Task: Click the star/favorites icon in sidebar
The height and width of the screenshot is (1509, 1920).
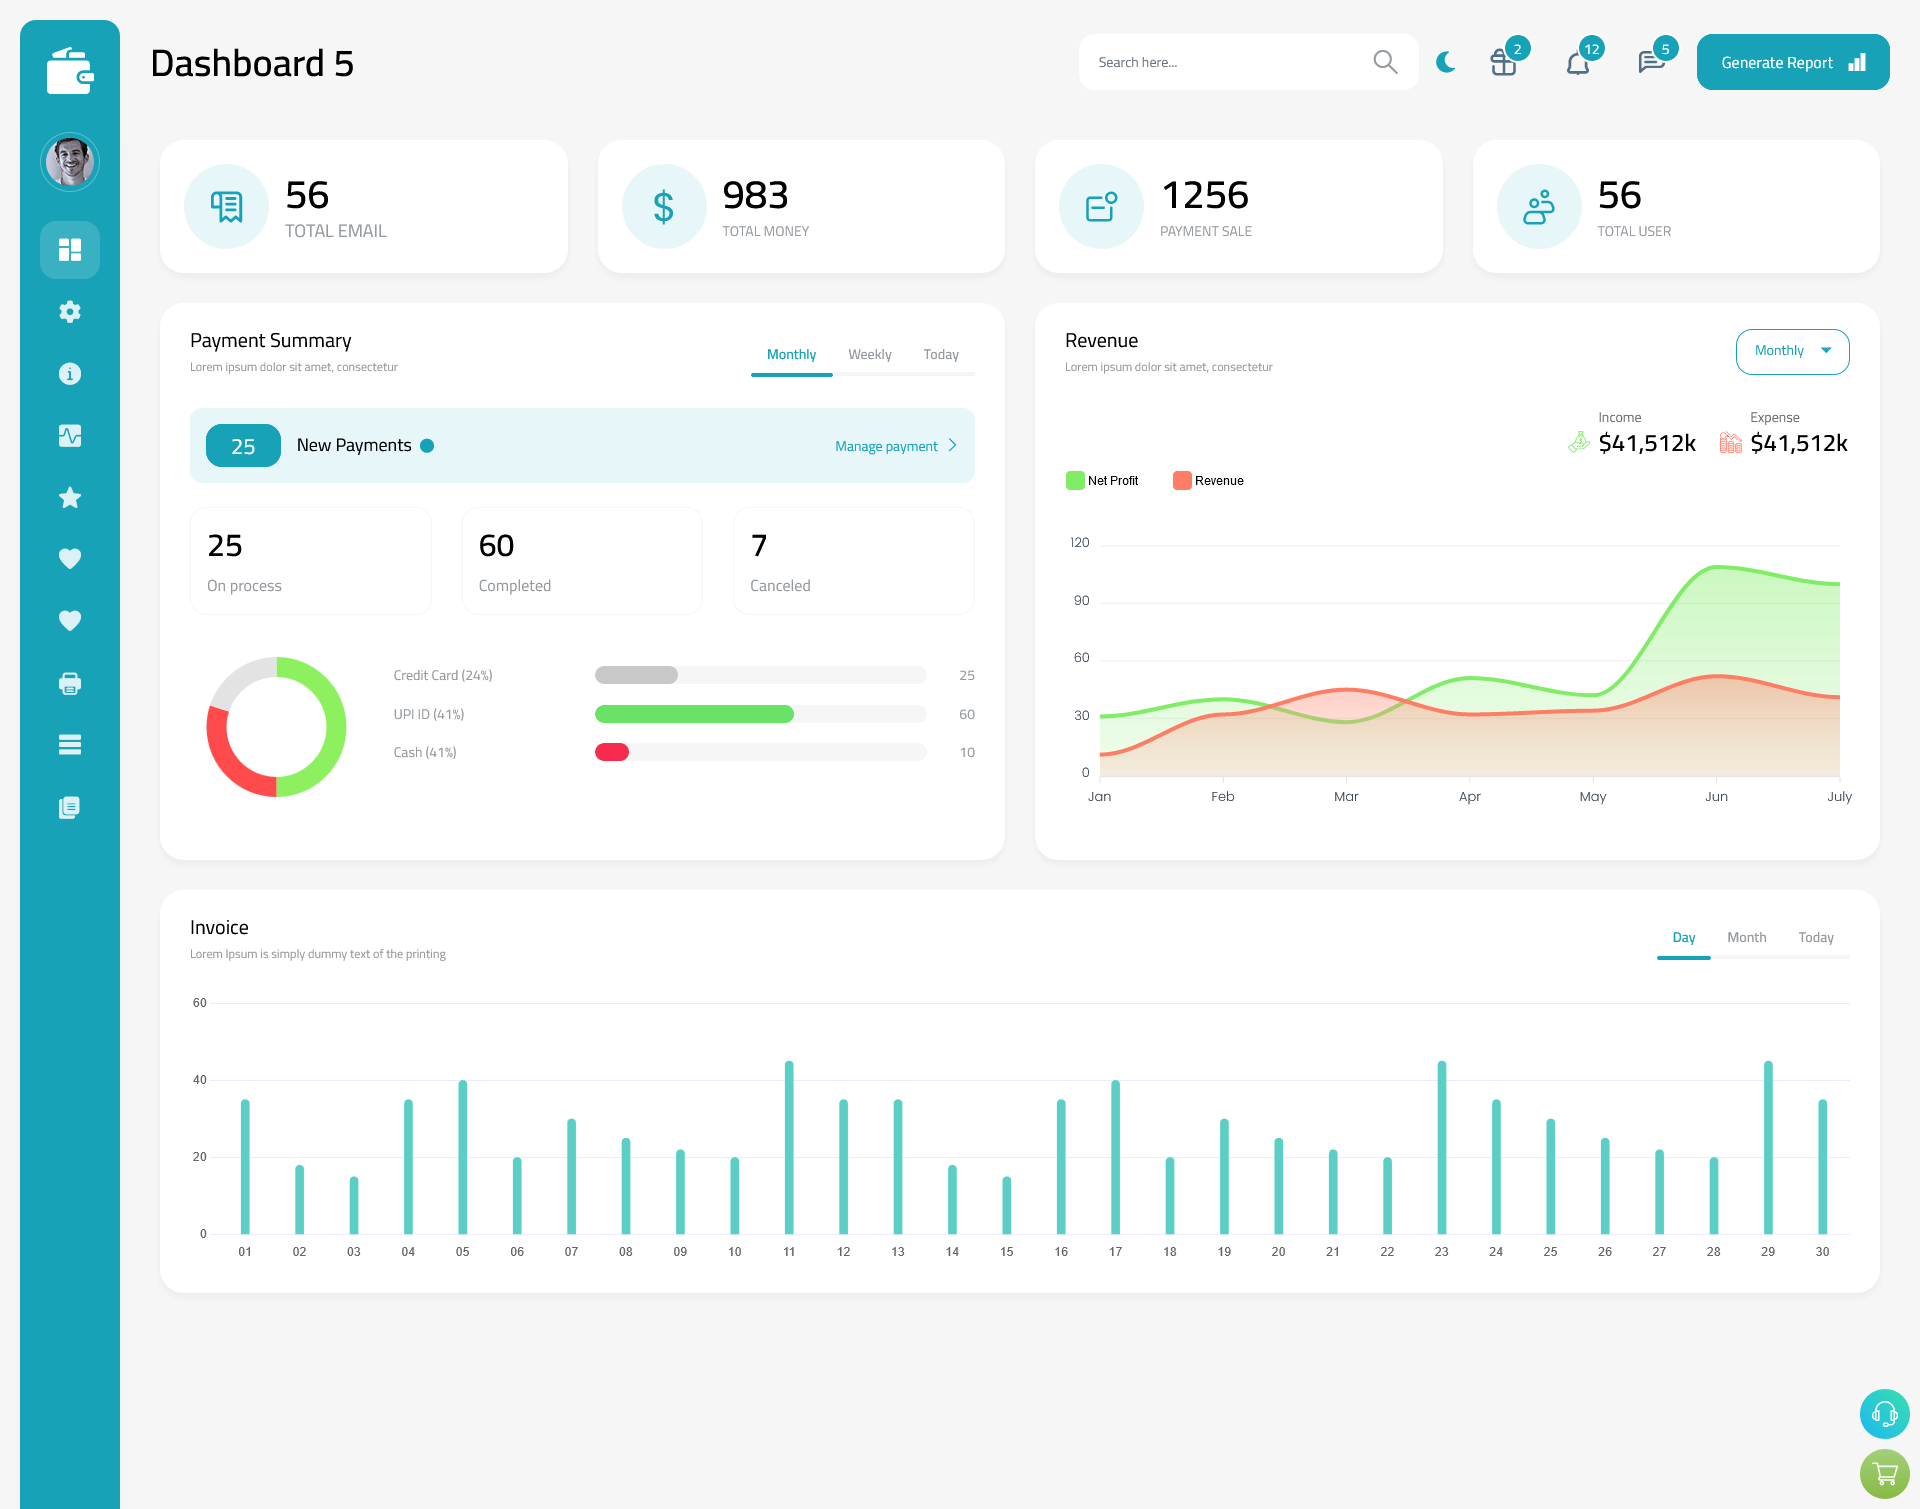Action: click(70, 496)
